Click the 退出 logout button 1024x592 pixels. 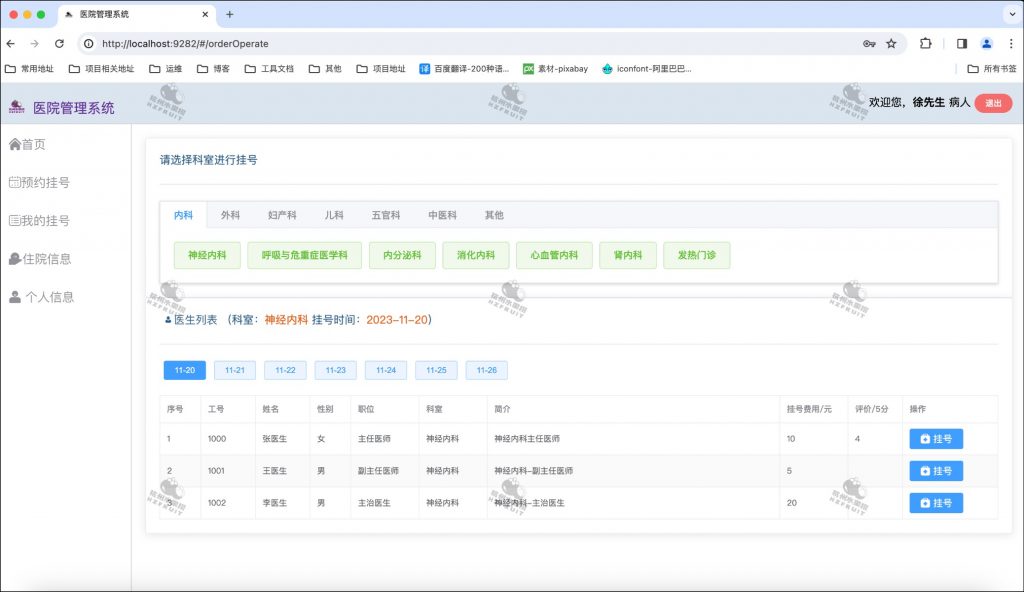pos(991,103)
